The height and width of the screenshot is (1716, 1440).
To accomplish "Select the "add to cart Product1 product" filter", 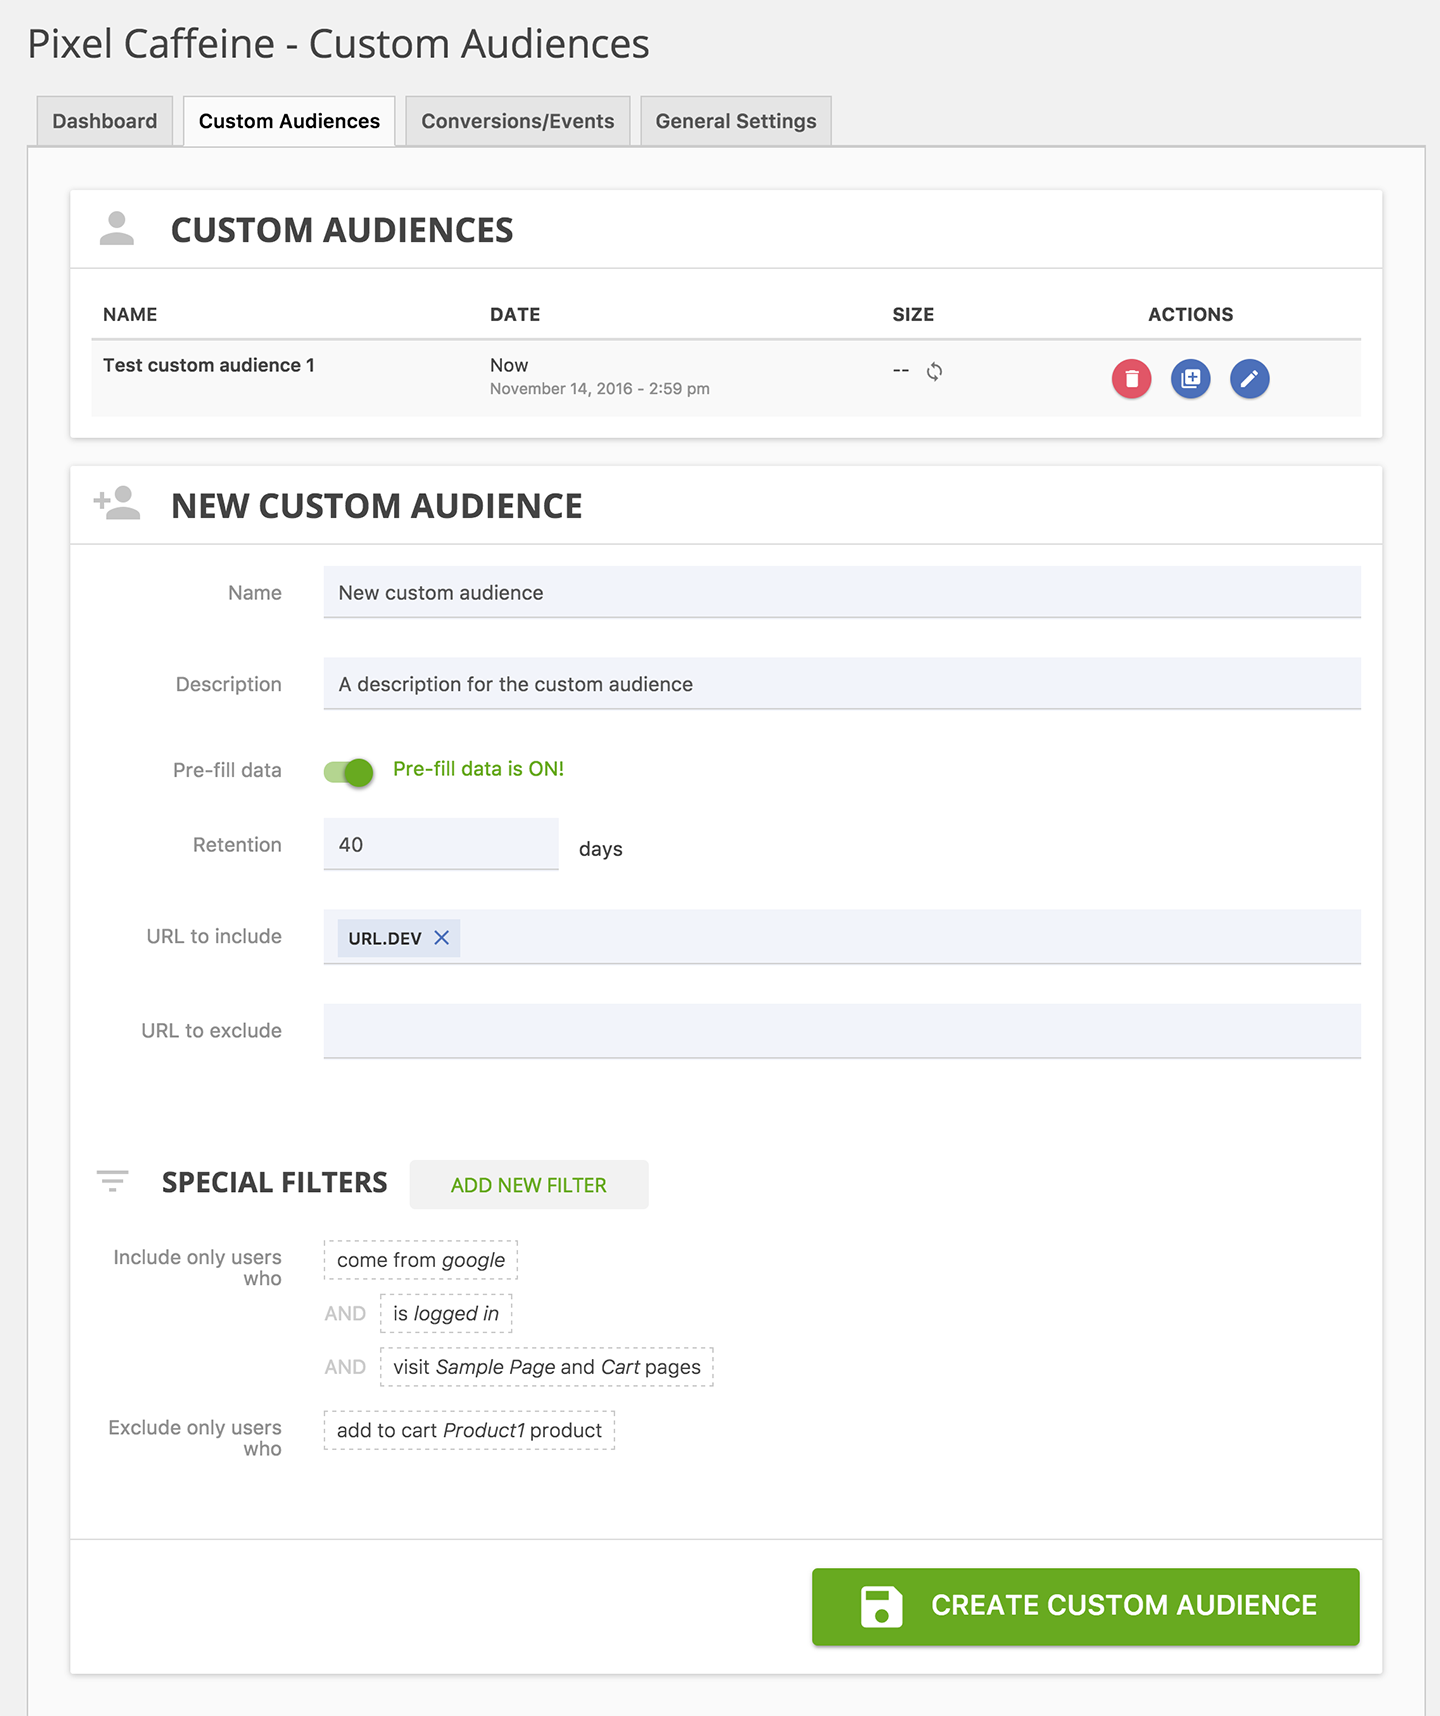I will point(469,1431).
